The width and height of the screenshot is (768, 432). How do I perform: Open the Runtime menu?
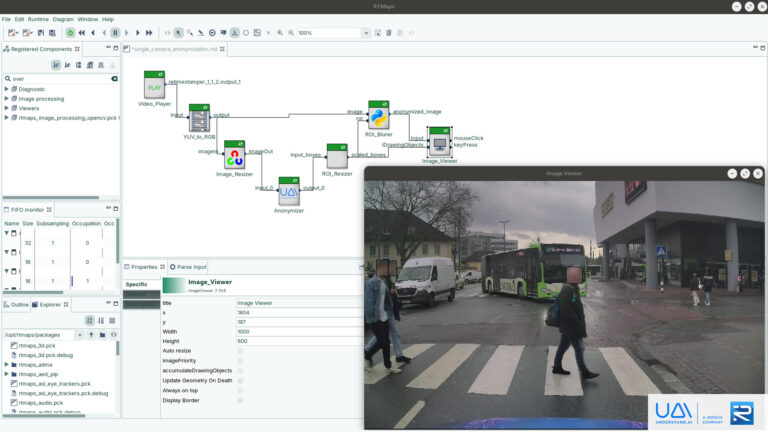38,19
